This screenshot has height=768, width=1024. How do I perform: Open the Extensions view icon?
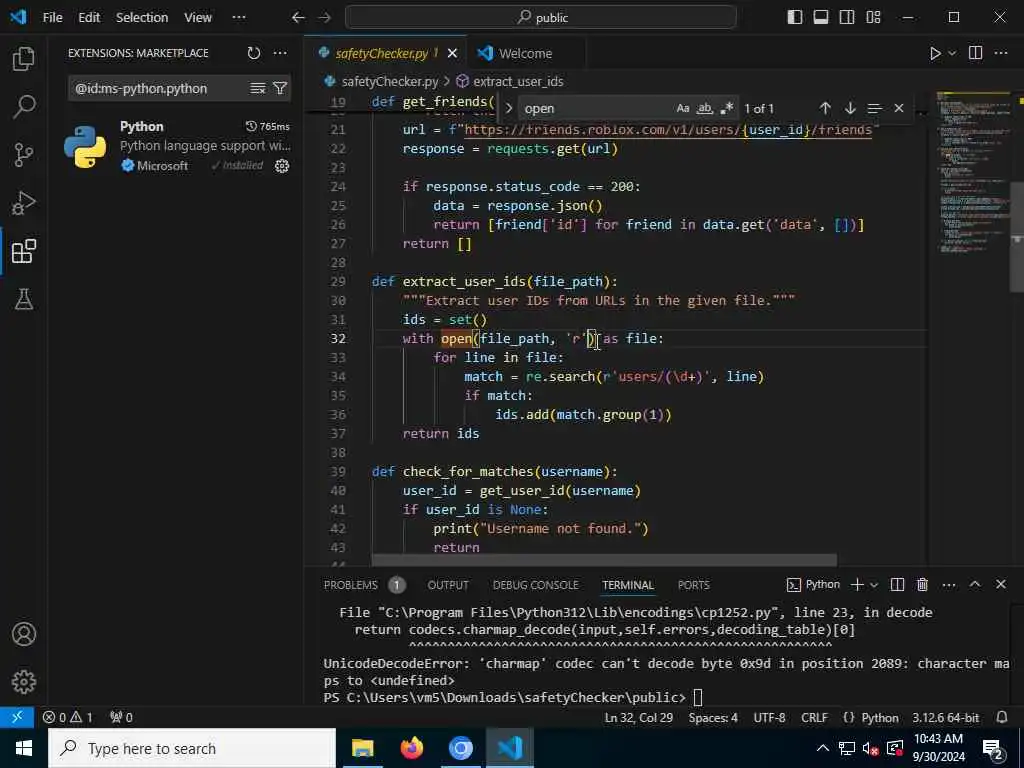point(24,251)
